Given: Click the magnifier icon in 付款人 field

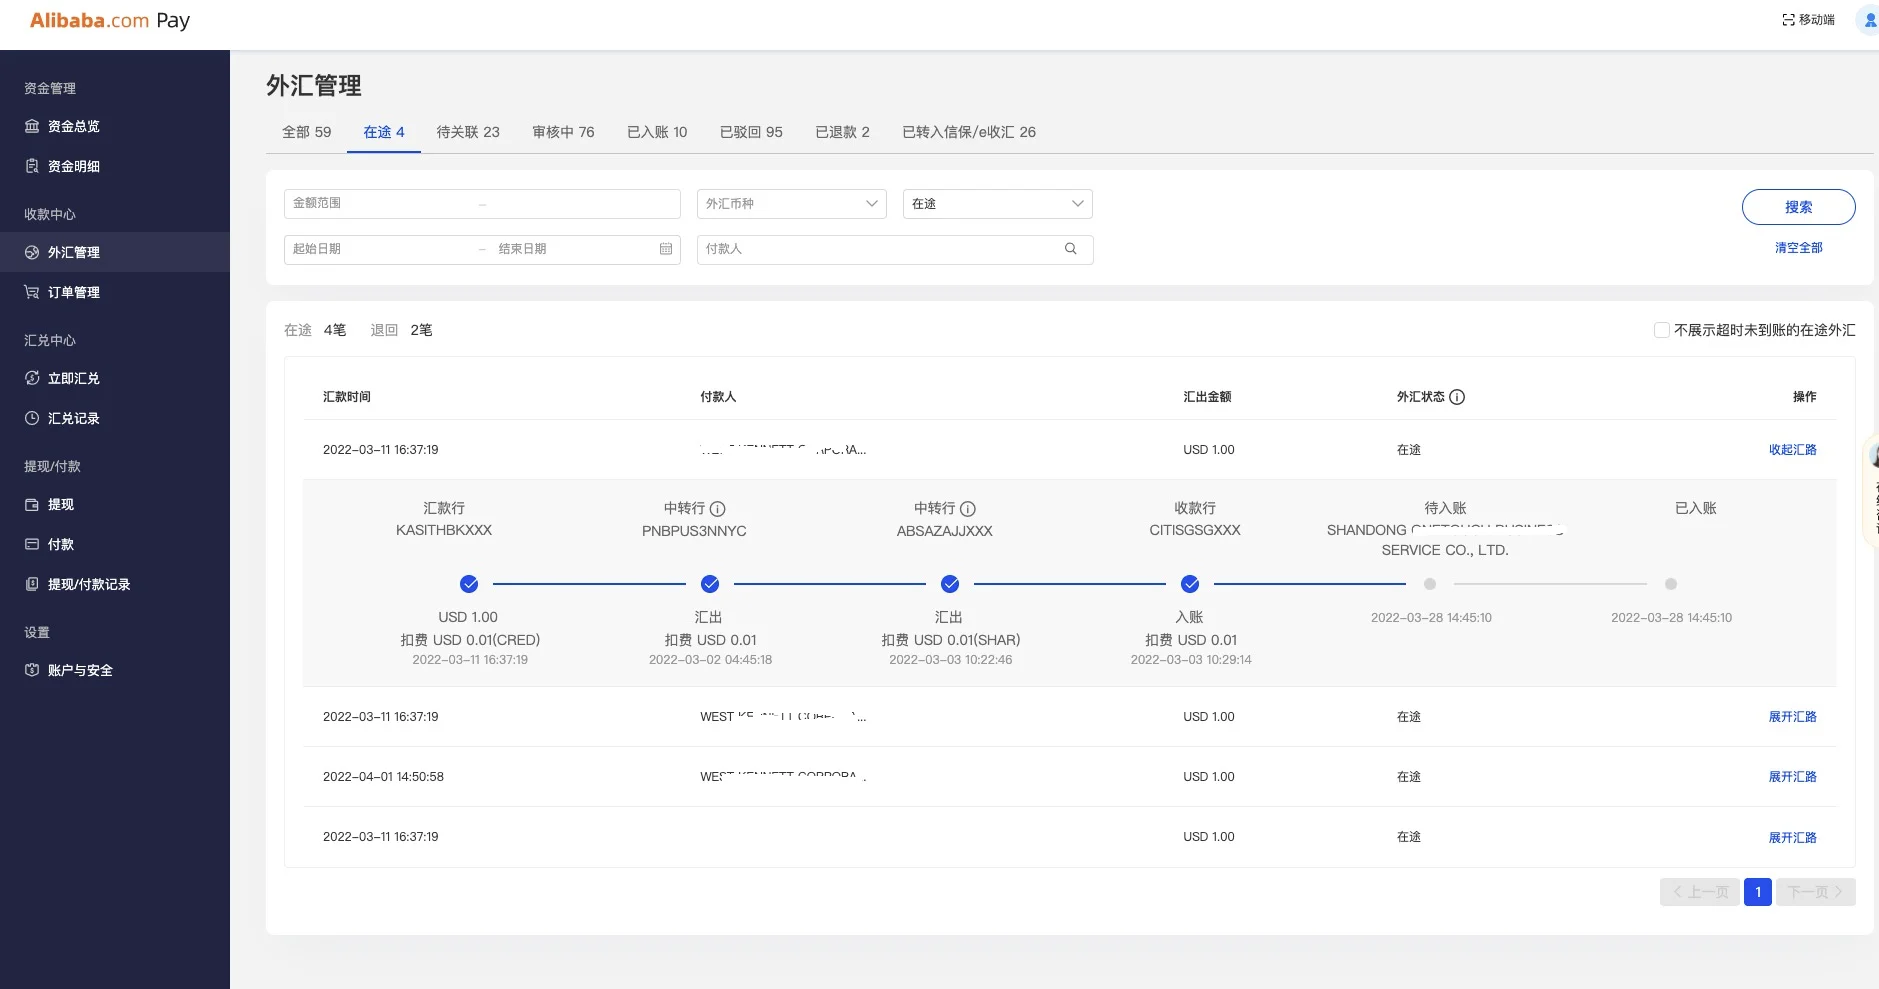Looking at the screenshot, I should [x=1070, y=249].
